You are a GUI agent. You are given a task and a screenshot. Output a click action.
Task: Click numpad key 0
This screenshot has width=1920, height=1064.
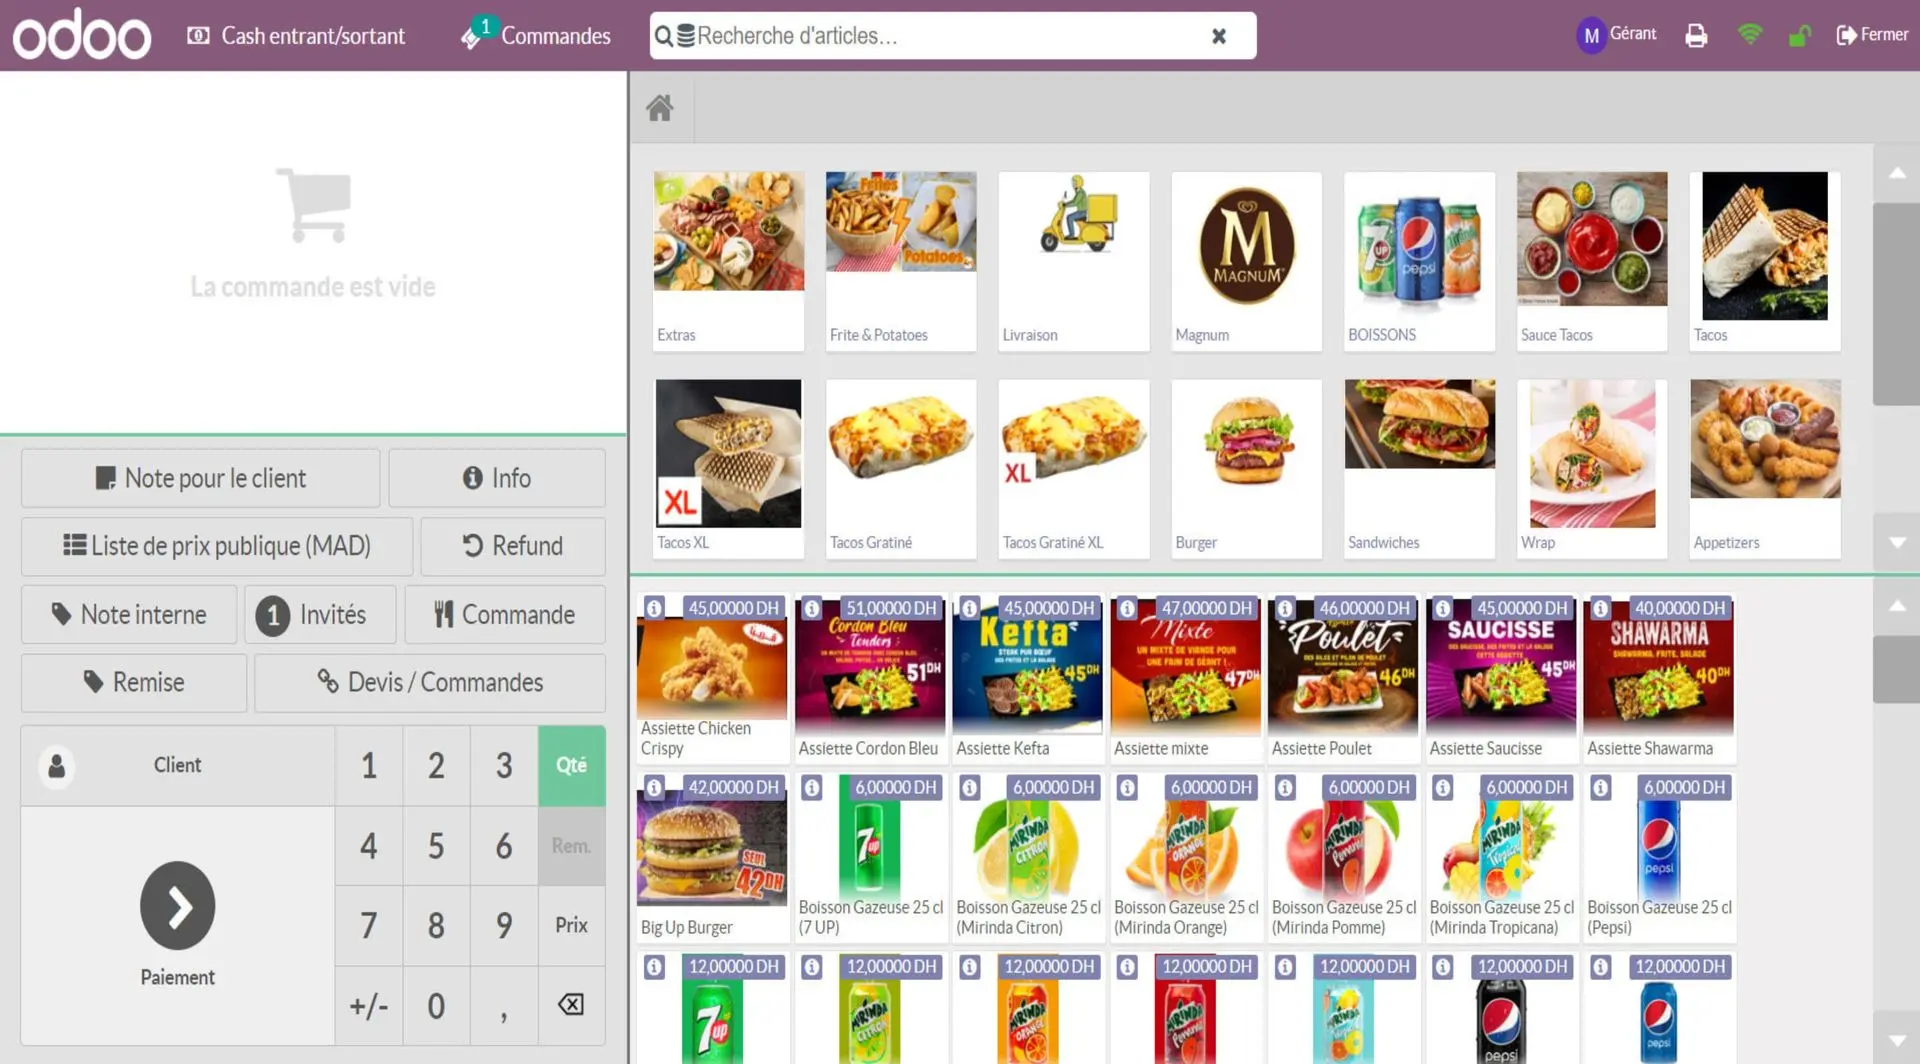tap(436, 1005)
